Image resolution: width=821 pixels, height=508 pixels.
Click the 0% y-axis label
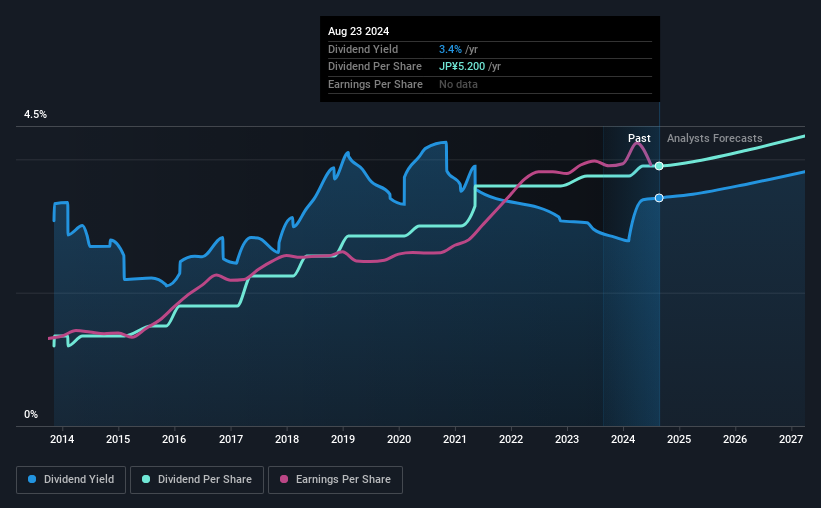coord(31,414)
